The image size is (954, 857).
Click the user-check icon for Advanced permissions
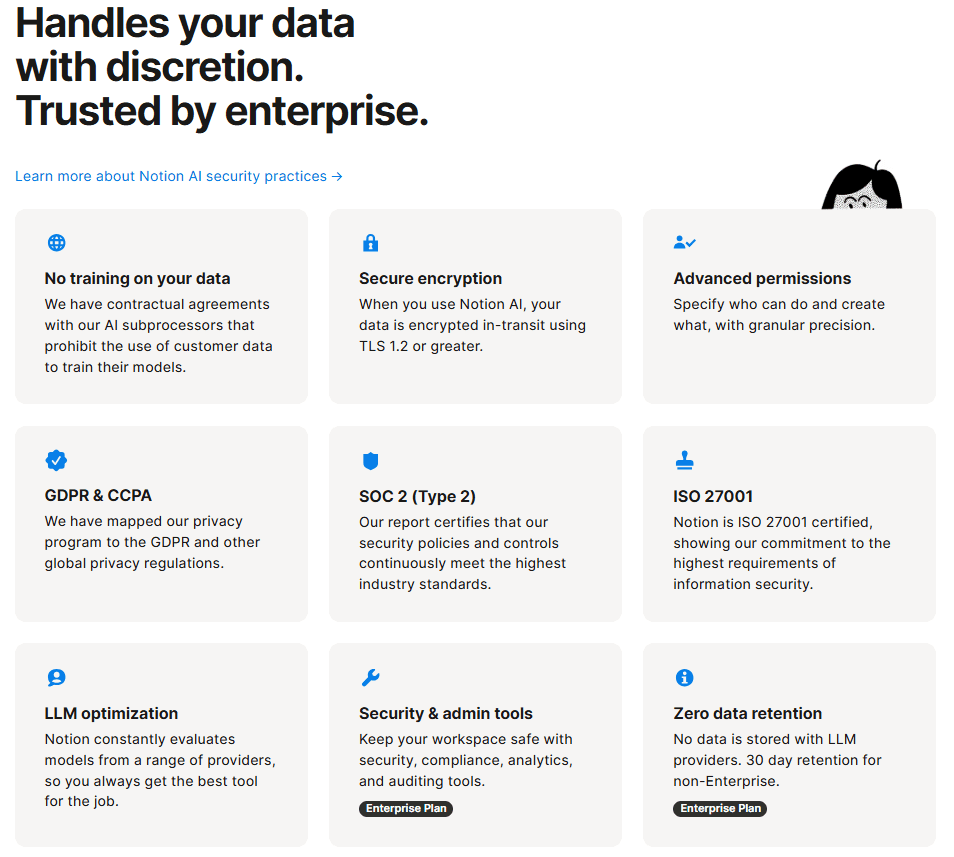click(685, 242)
